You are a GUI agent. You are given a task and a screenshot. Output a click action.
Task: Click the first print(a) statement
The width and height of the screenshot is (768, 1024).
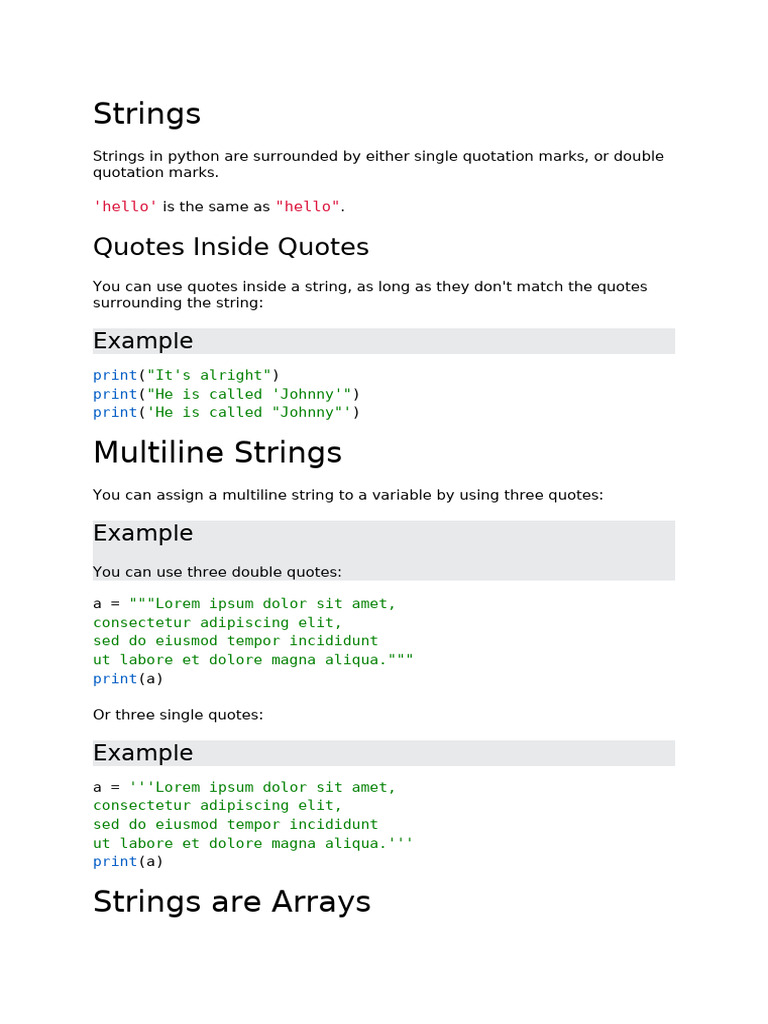point(128,678)
